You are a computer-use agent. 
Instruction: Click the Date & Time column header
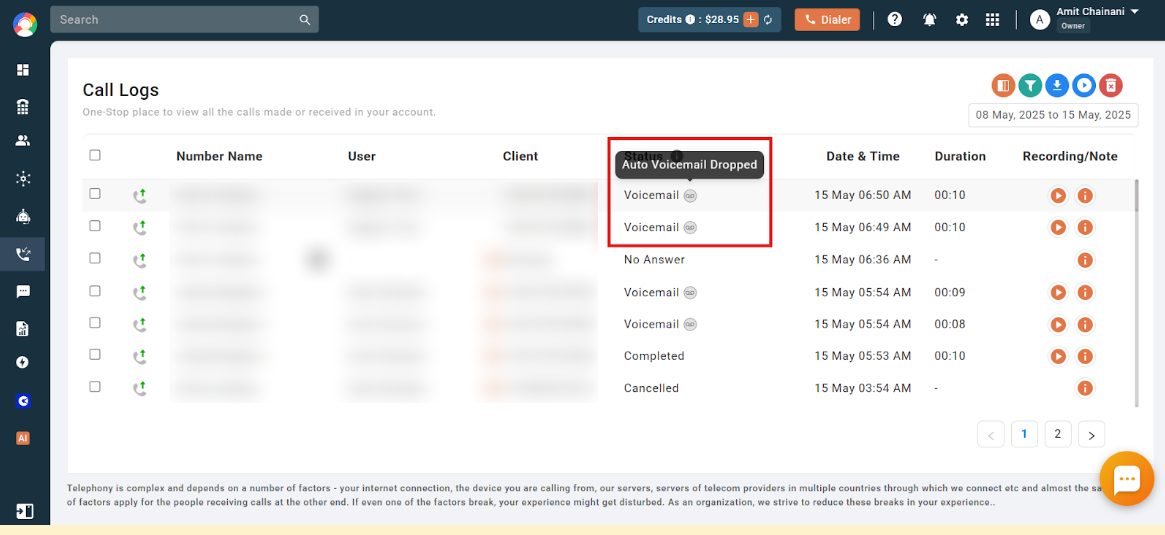[863, 156]
